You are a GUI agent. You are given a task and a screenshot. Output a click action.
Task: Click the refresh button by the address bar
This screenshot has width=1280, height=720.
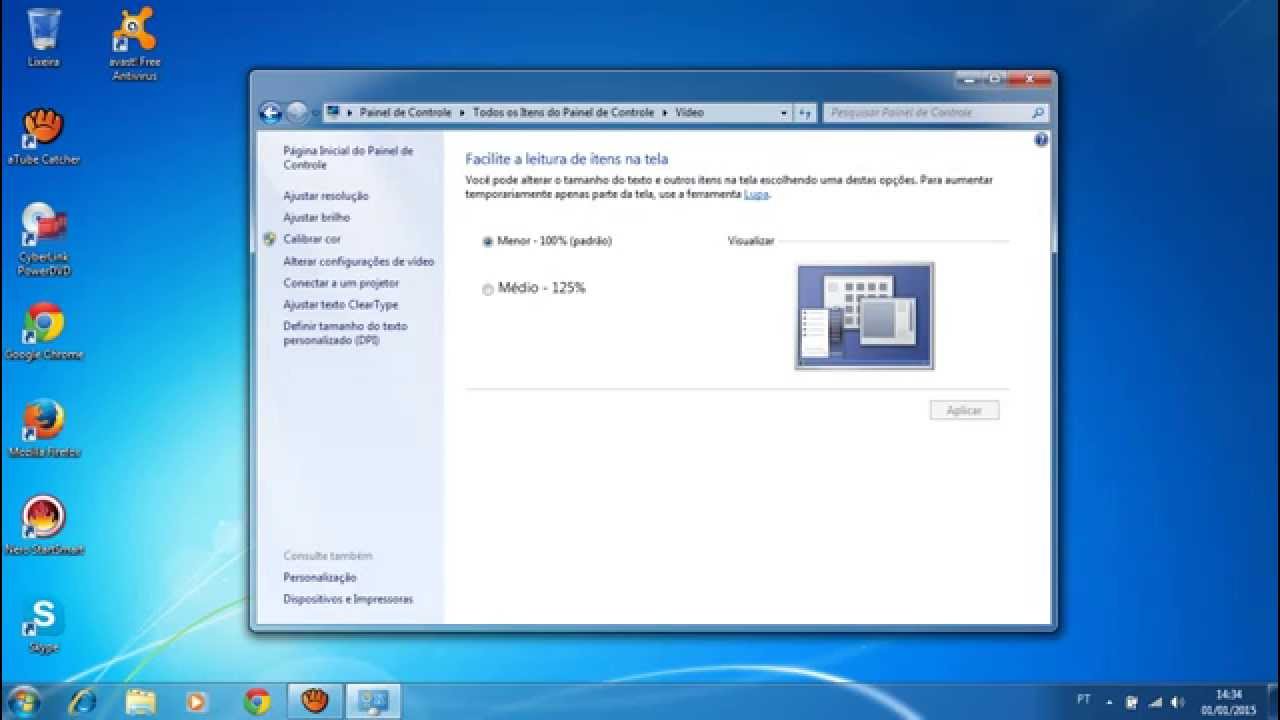806,113
